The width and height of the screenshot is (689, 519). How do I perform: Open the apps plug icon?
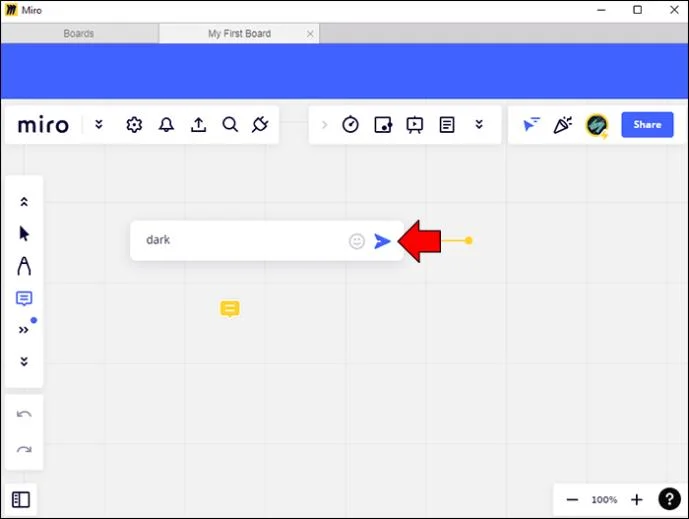pyautogui.click(x=260, y=125)
